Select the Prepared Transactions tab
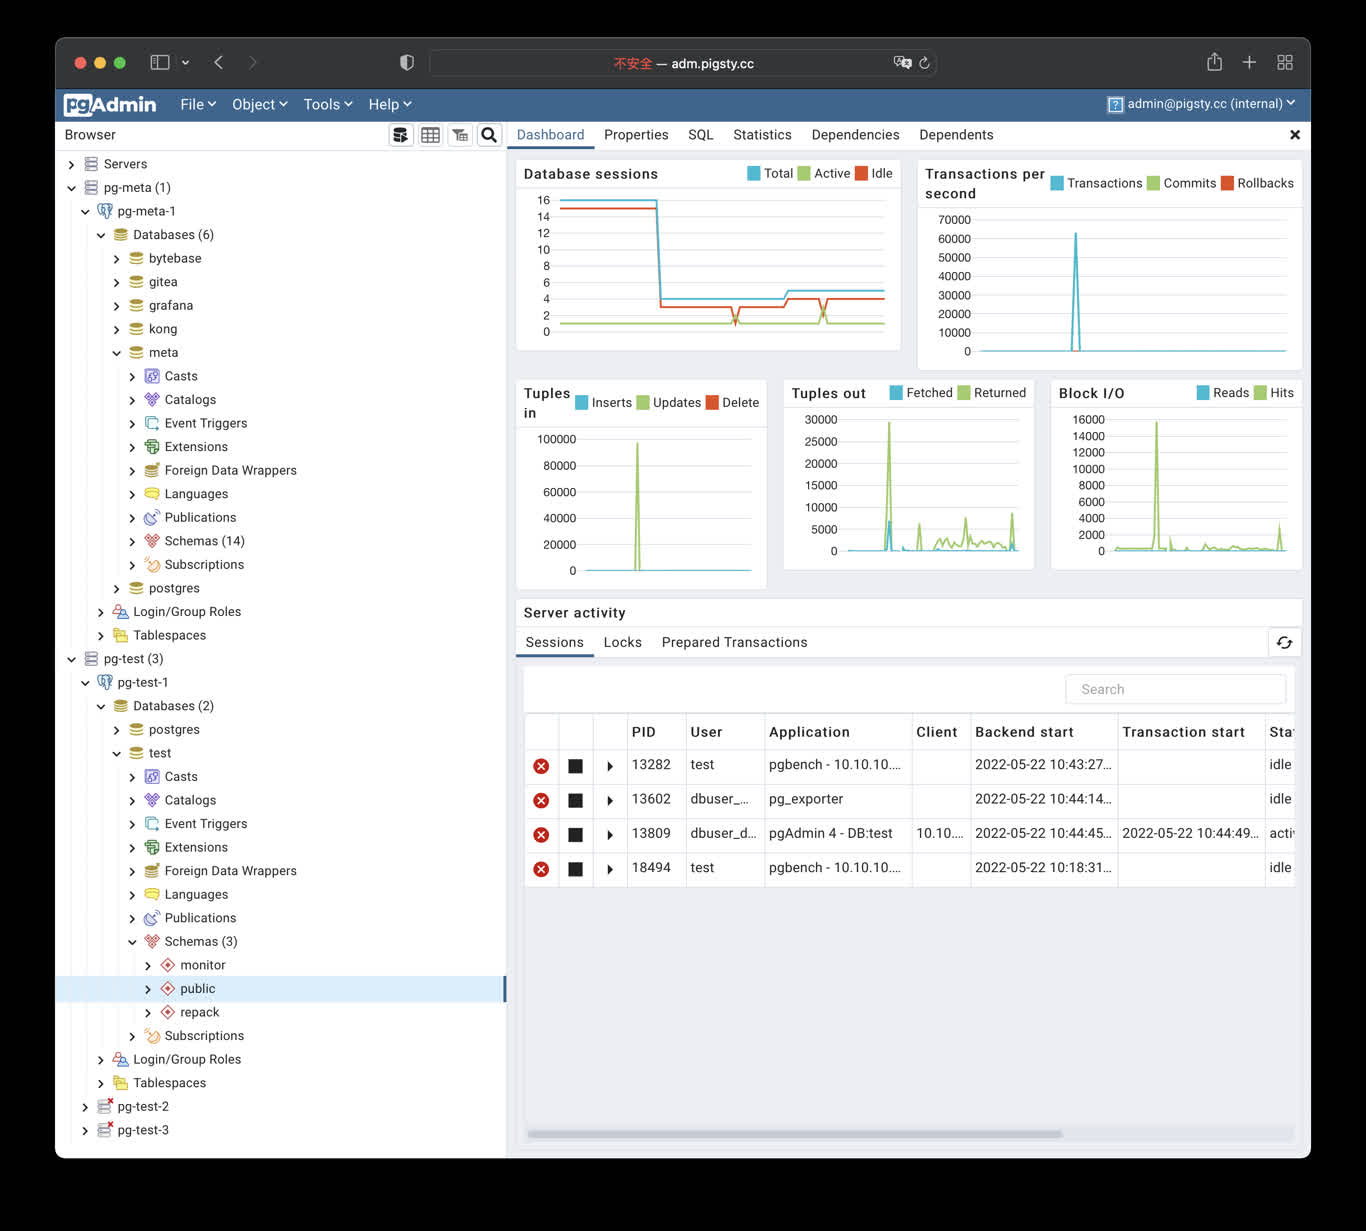Image resolution: width=1366 pixels, height=1231 pixels. tap(734, 643)
